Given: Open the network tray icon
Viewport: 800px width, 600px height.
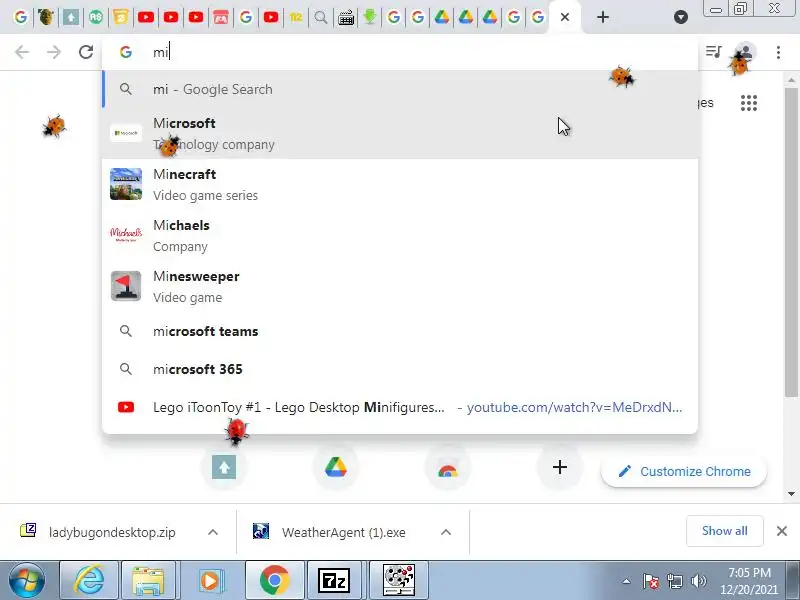Looking at the screenshot, I should [x=674, y=581].
